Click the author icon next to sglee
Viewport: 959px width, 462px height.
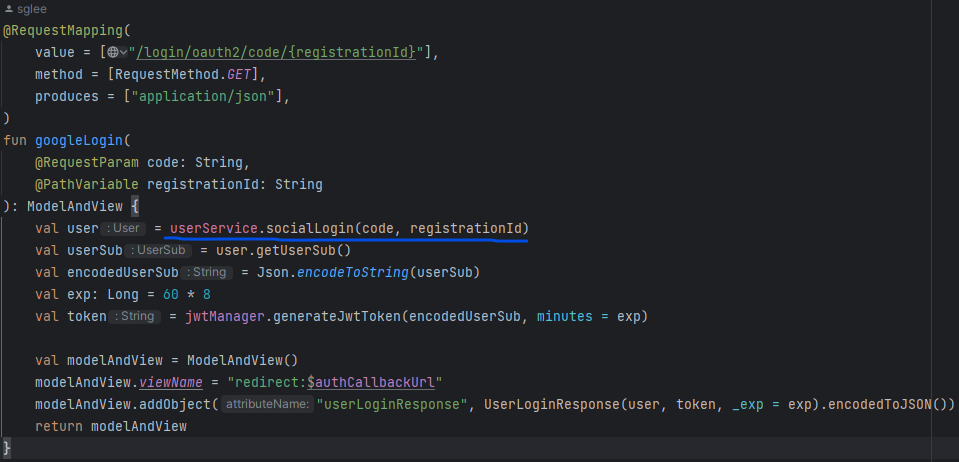tap(9, 9)
